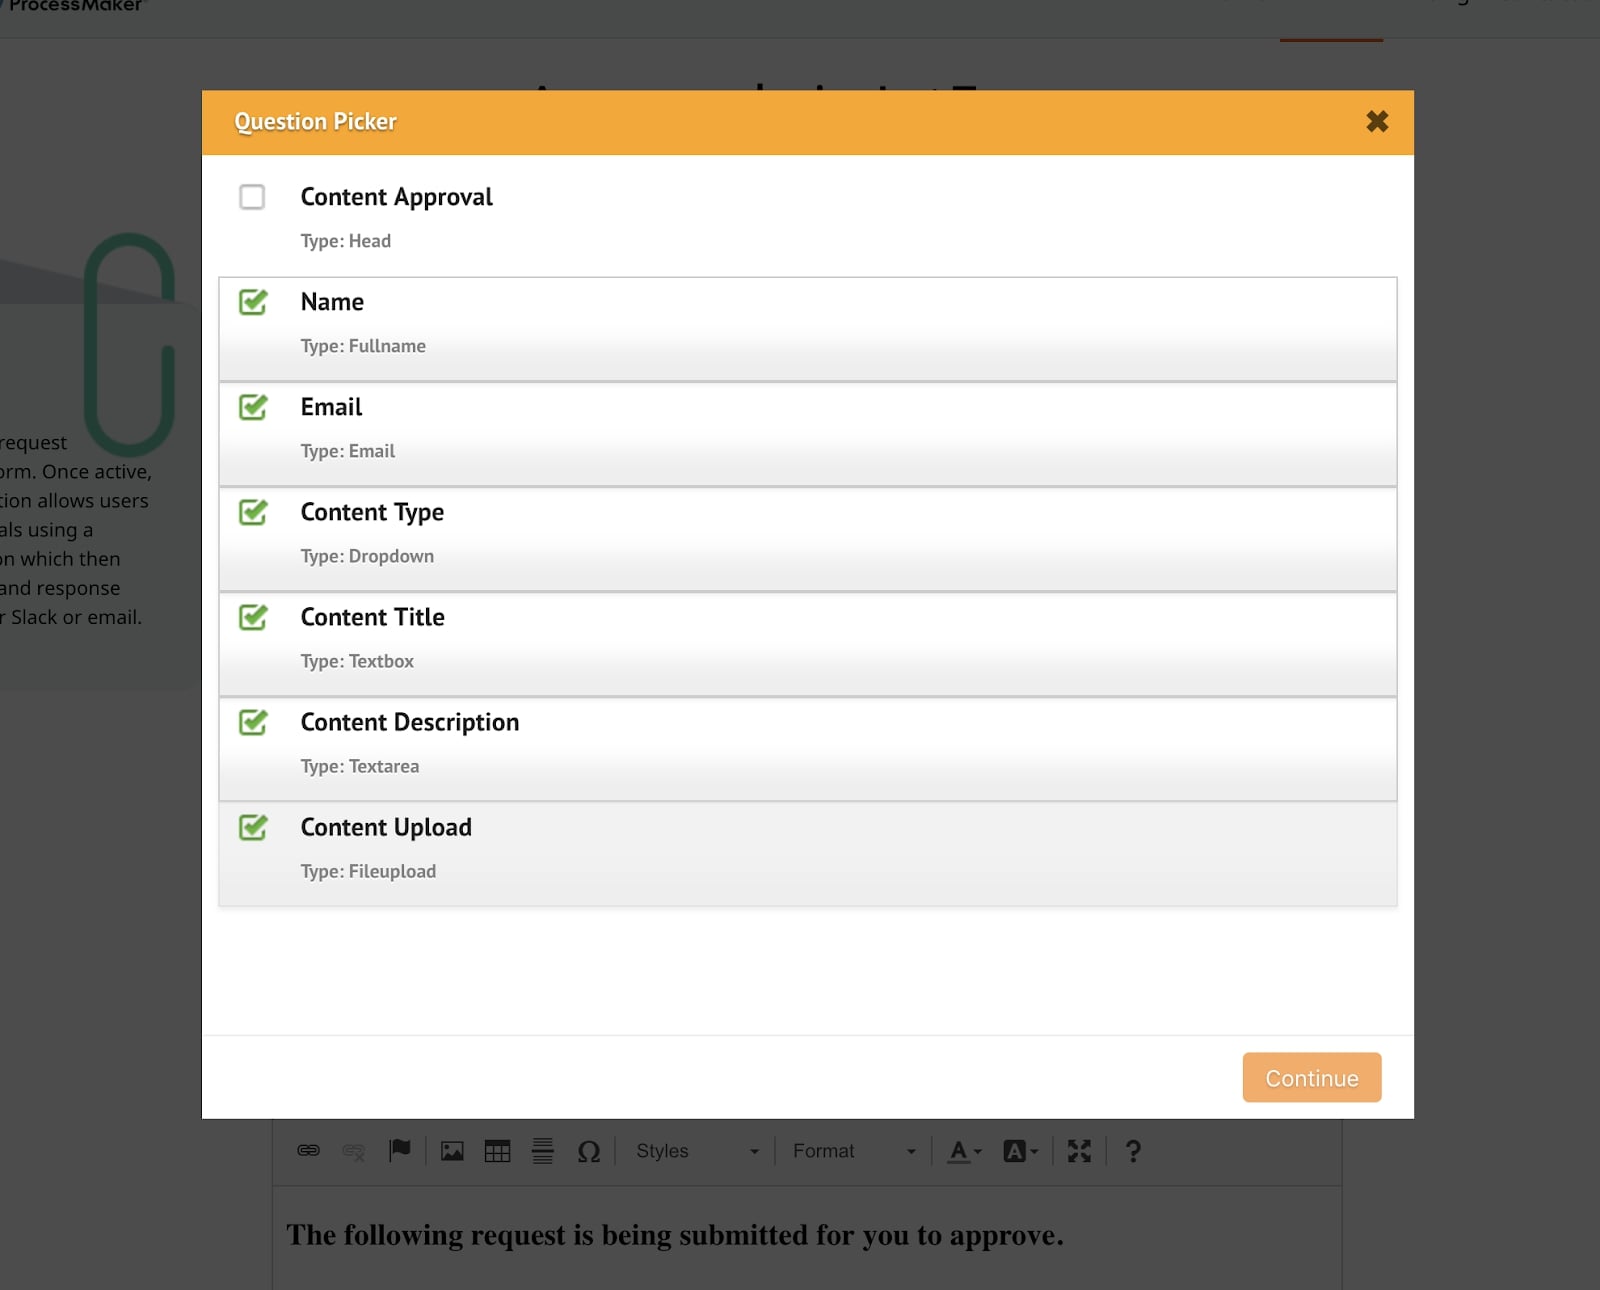Click in the editor body text

pos(675,1235)
